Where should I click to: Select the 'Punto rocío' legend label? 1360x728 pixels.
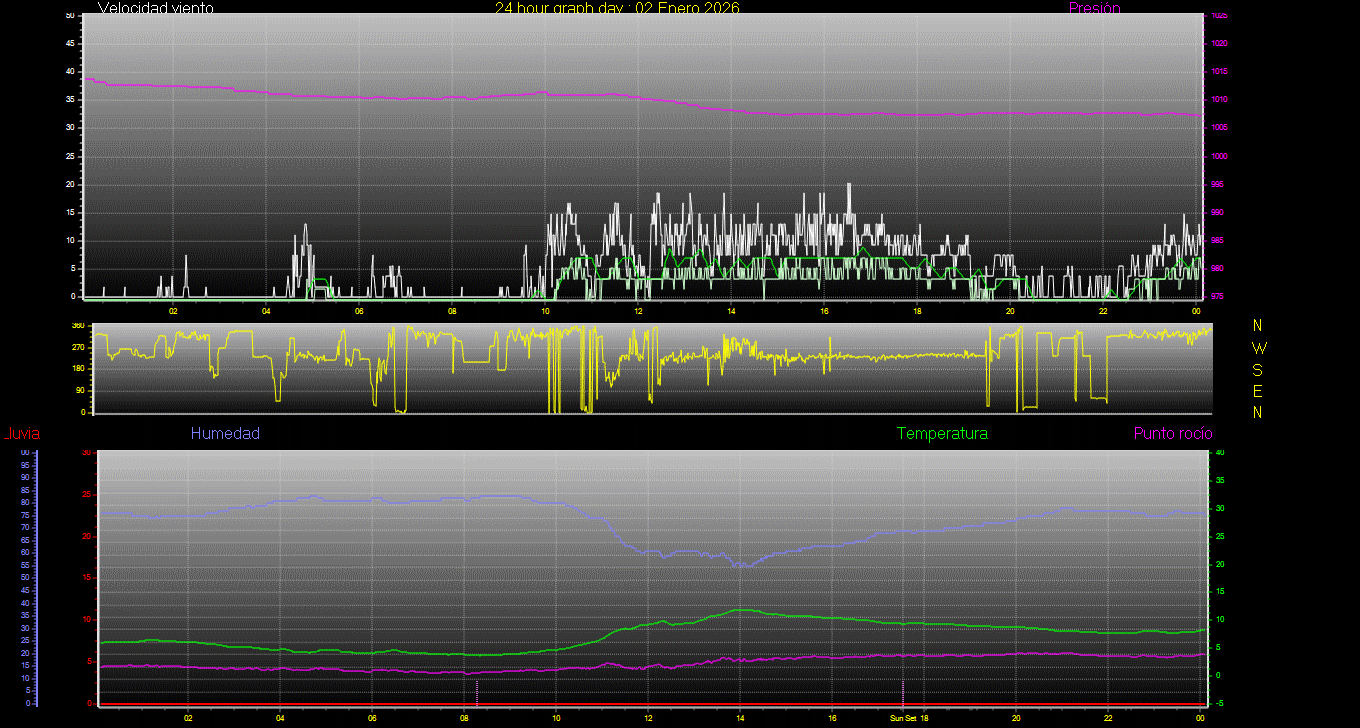click(1172, 433)
